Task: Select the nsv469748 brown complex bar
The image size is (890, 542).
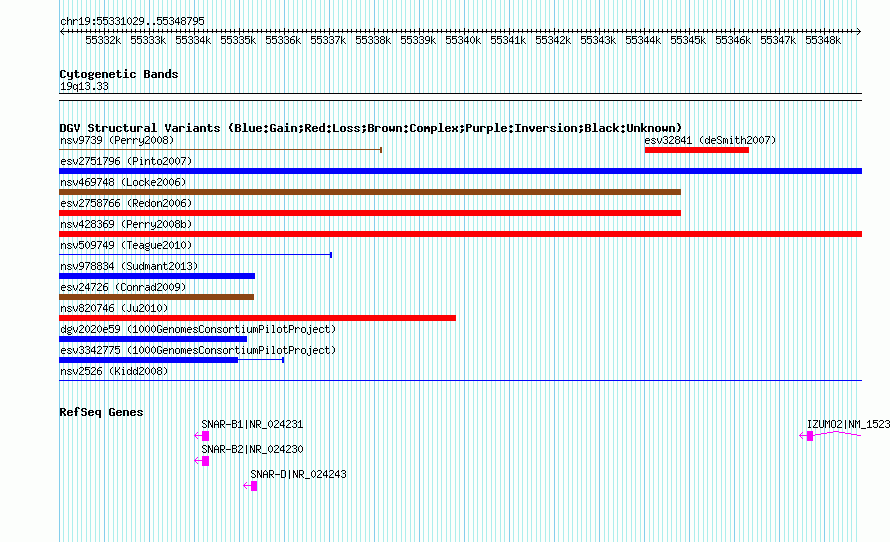Action: coord(370,192)
